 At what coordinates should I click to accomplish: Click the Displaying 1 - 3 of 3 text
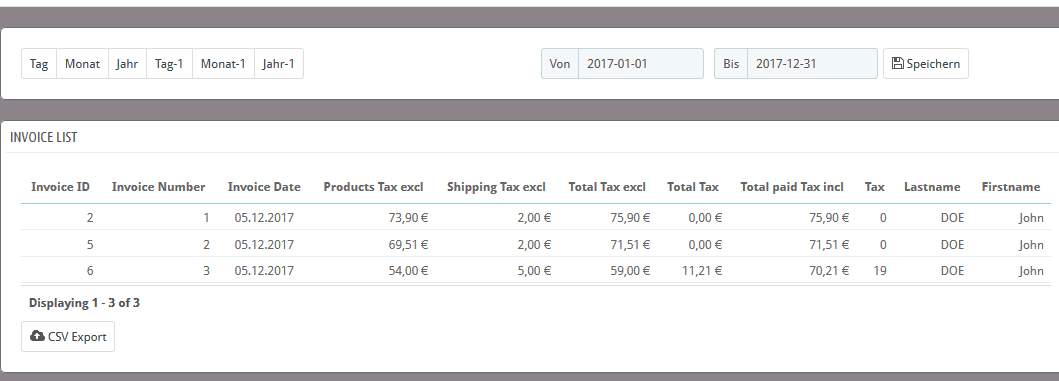click(x=84, y=303)
